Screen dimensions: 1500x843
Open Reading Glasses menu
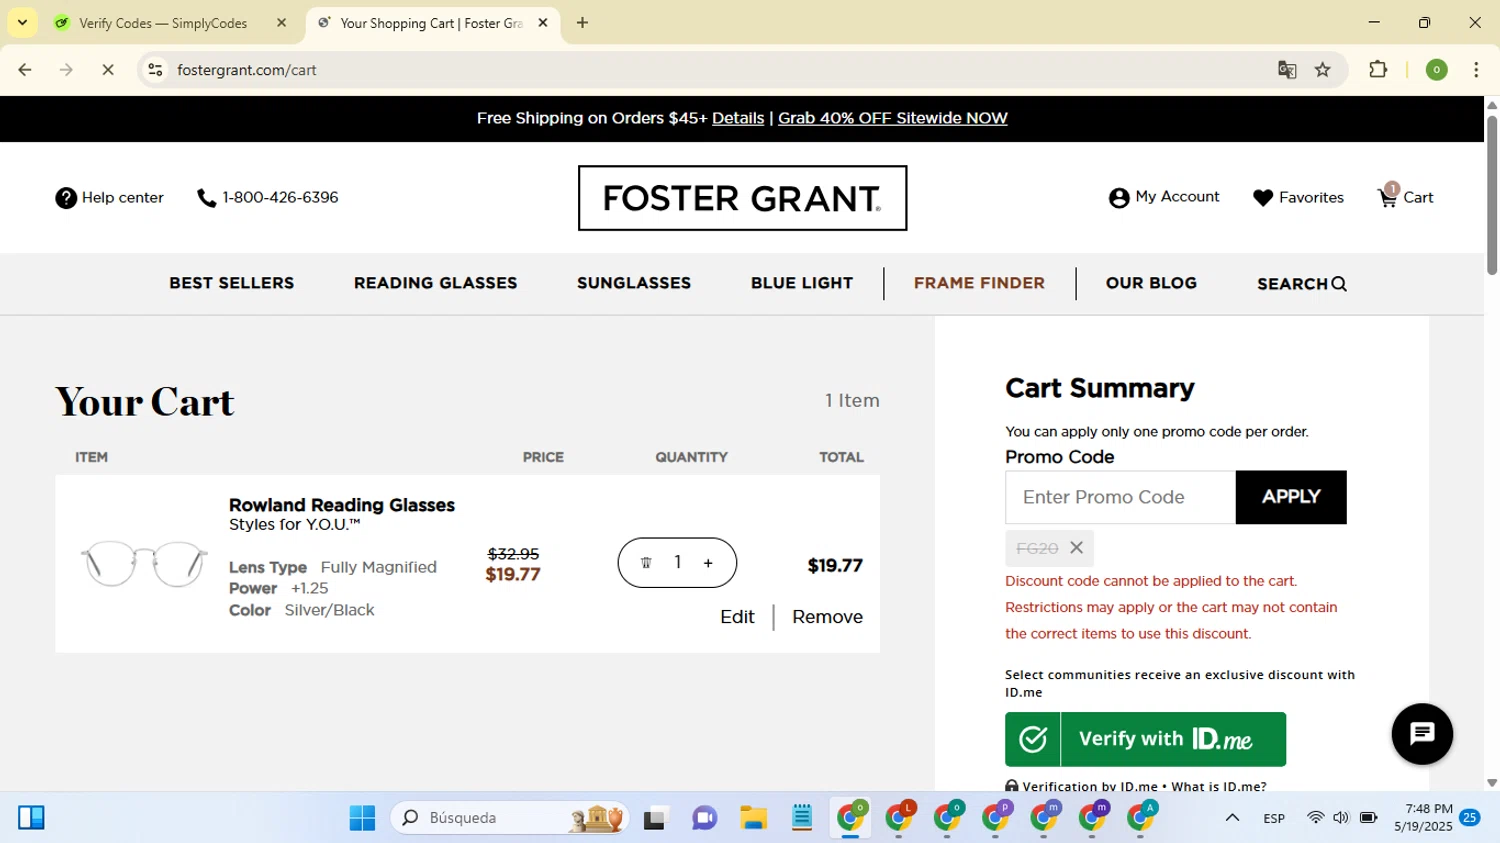pyautogui.click(x=435, y=283)
